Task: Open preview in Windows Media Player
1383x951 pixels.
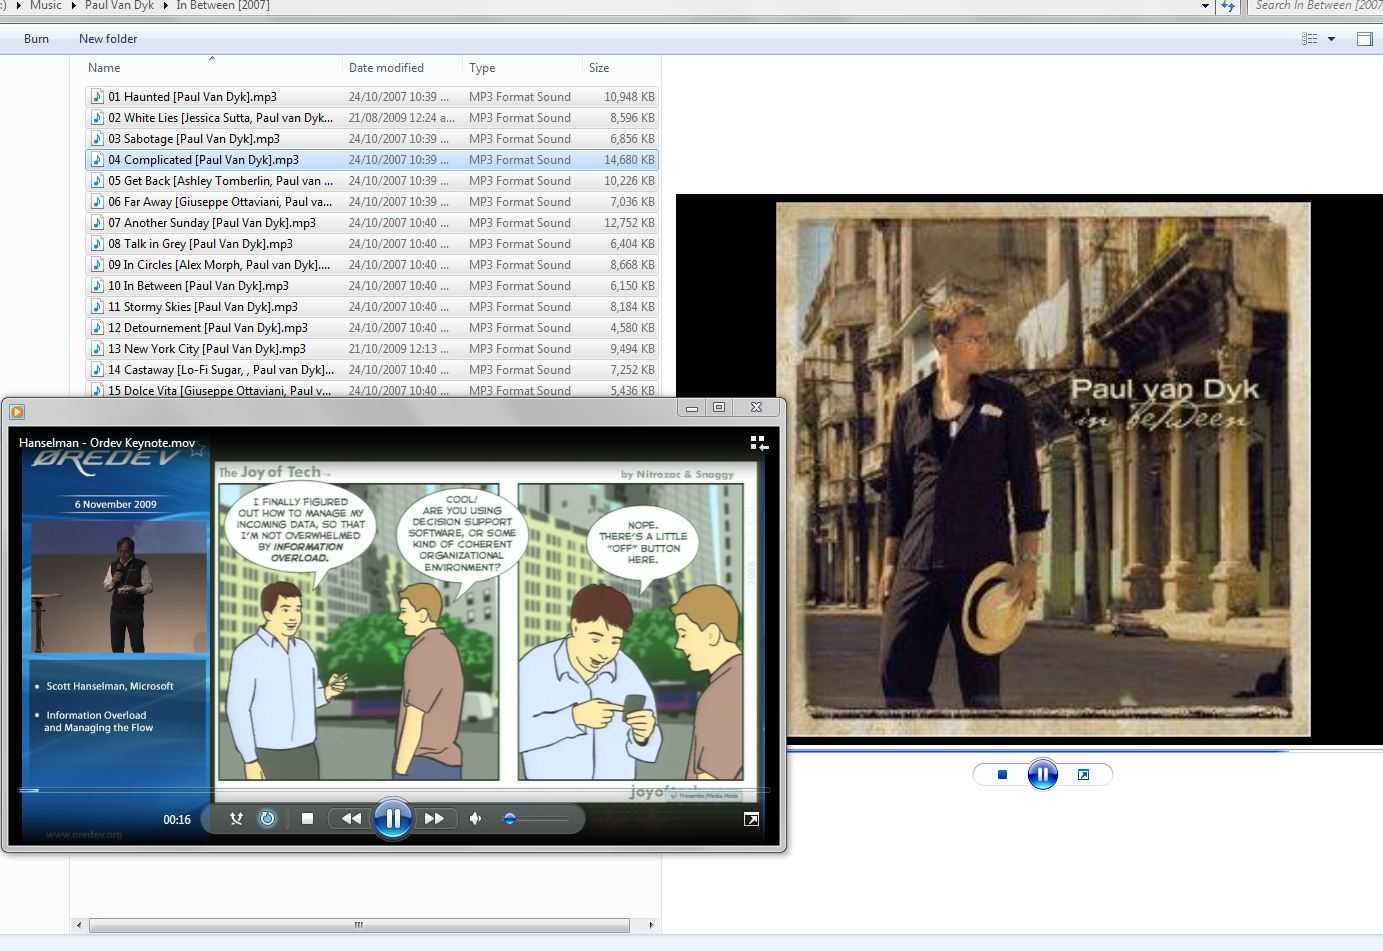Action: tap(1083, 775)
